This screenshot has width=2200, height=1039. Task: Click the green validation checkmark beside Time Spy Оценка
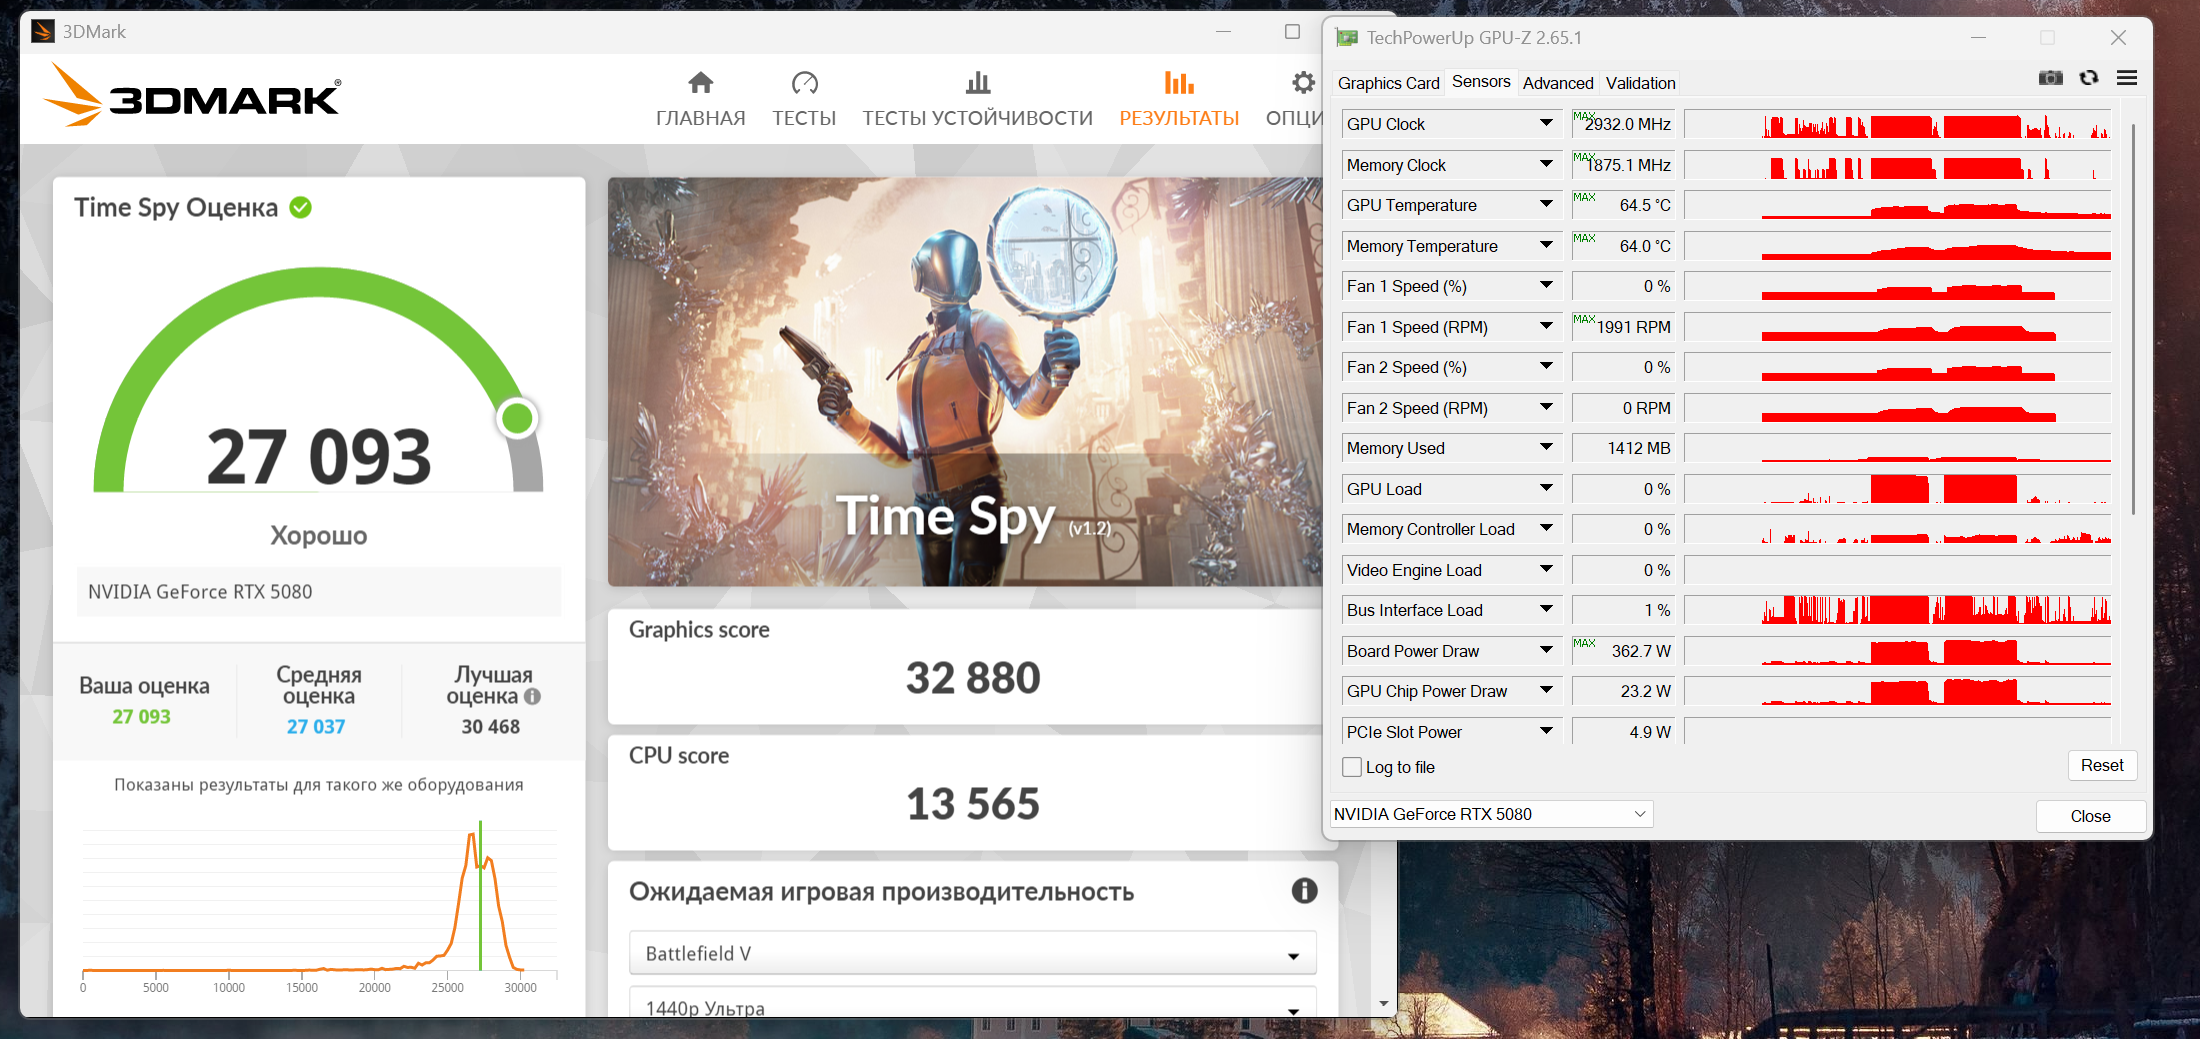tap(300, 207)
